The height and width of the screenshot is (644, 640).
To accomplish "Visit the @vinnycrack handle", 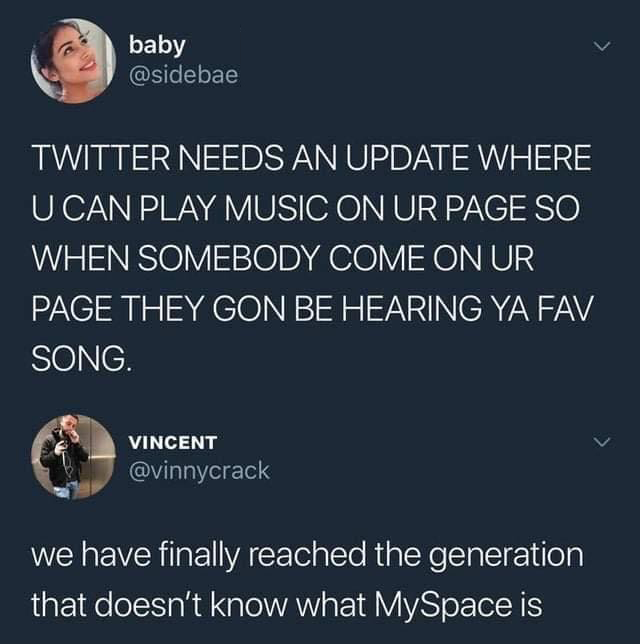I will click(199, 471).
